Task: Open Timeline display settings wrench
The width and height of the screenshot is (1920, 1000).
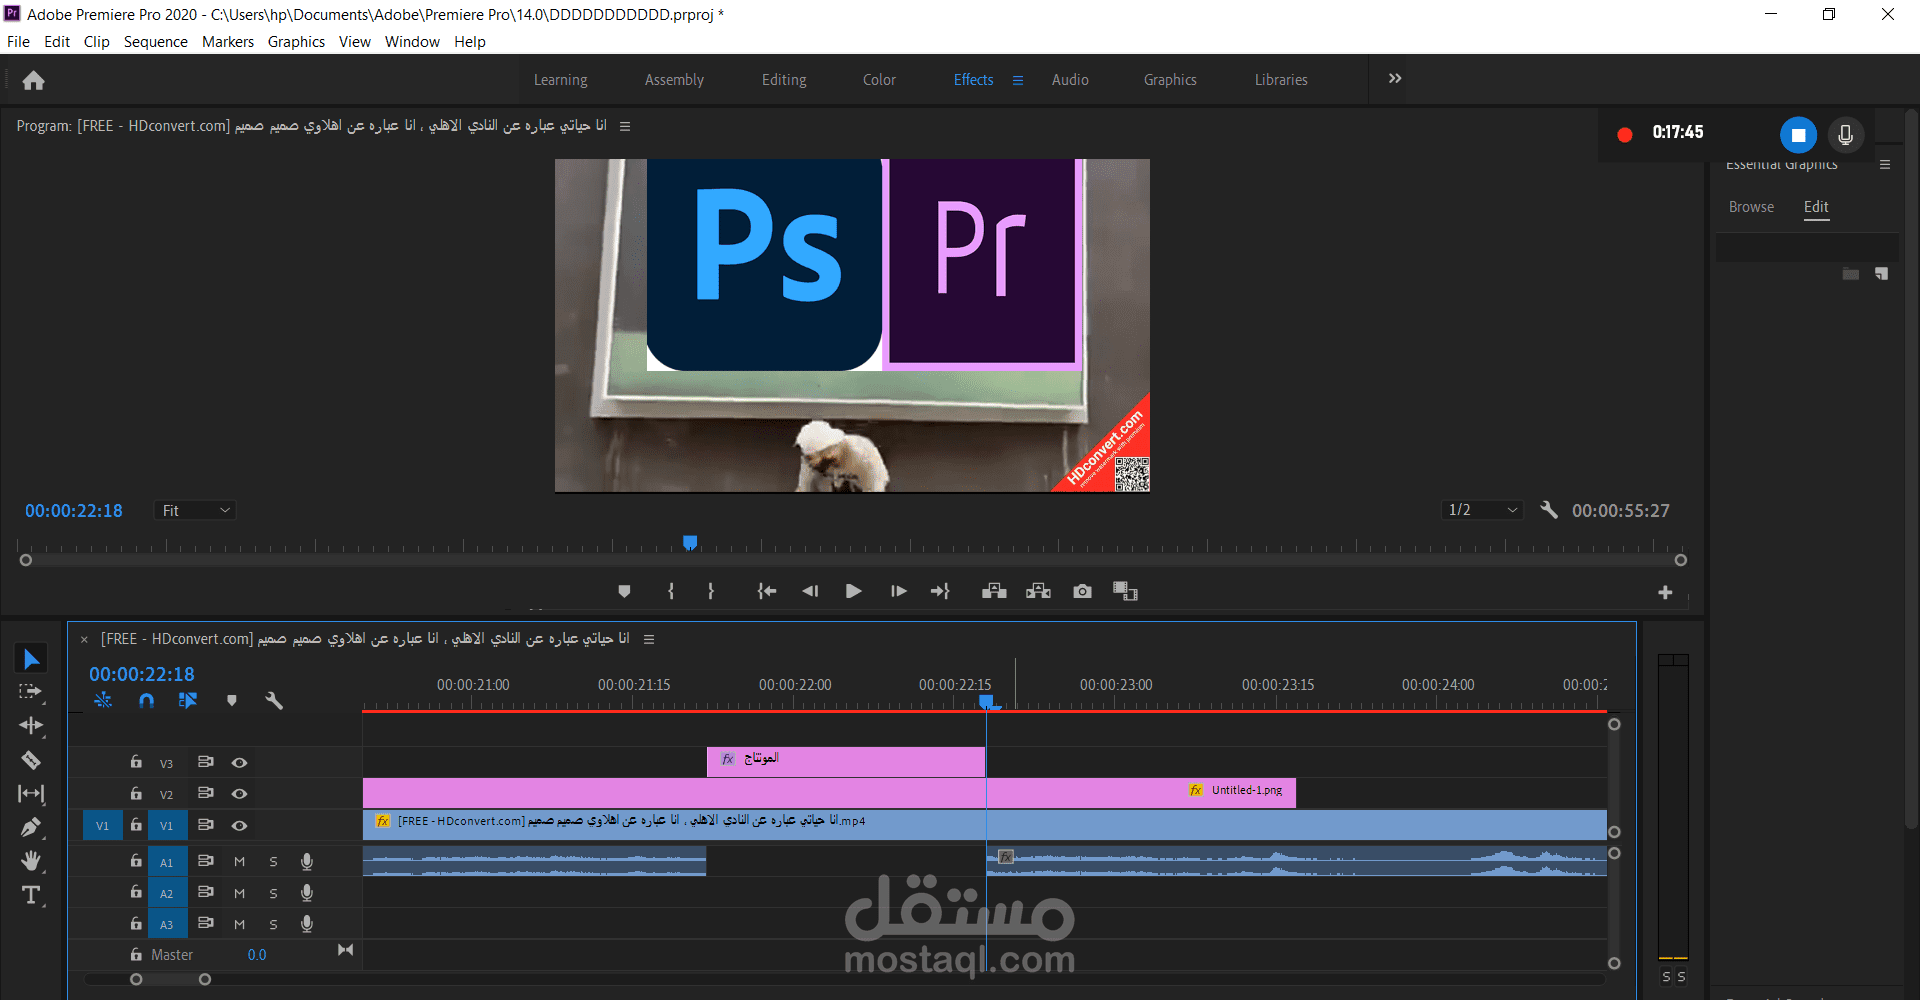Action: click(274, 701)
